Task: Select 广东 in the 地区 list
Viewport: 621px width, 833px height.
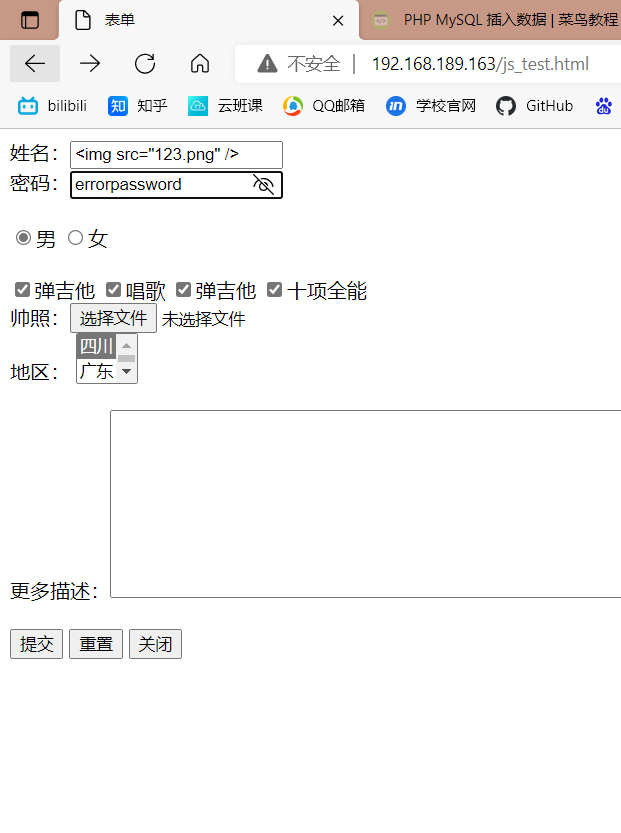Action: (x=97, y=371)
